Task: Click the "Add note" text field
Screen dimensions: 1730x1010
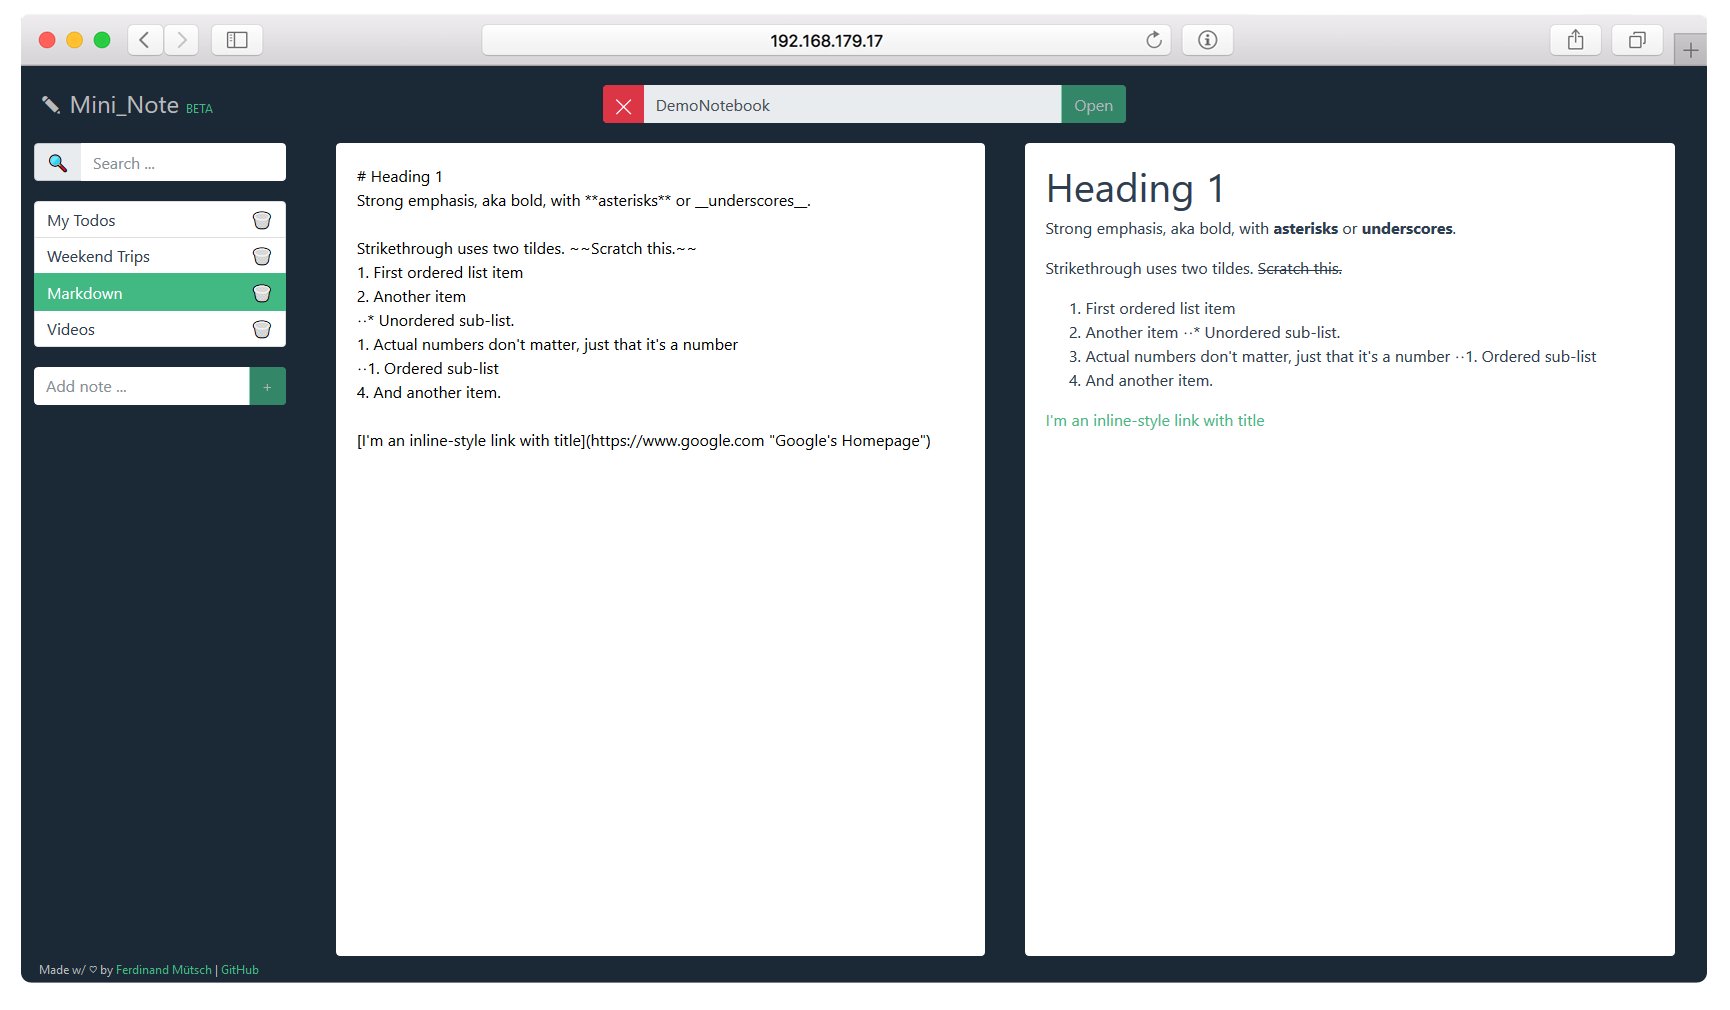Action: 141,385
